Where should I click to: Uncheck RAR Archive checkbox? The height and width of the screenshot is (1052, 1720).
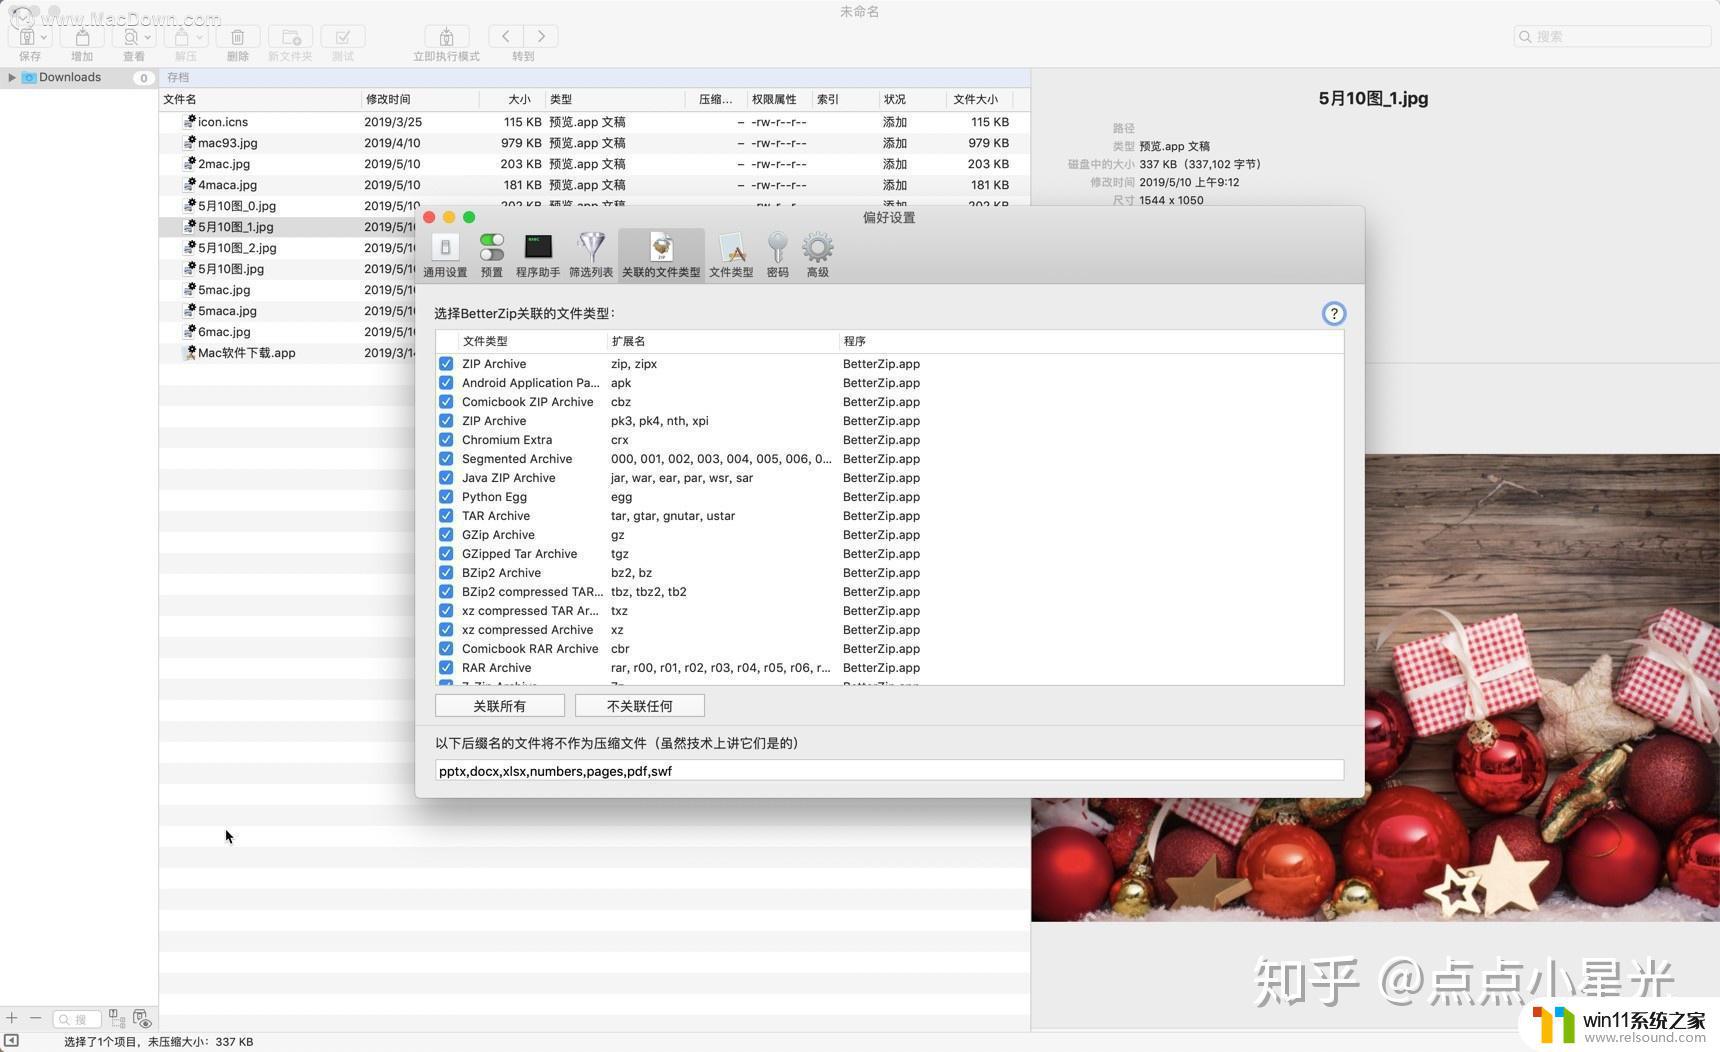(446, 668)
